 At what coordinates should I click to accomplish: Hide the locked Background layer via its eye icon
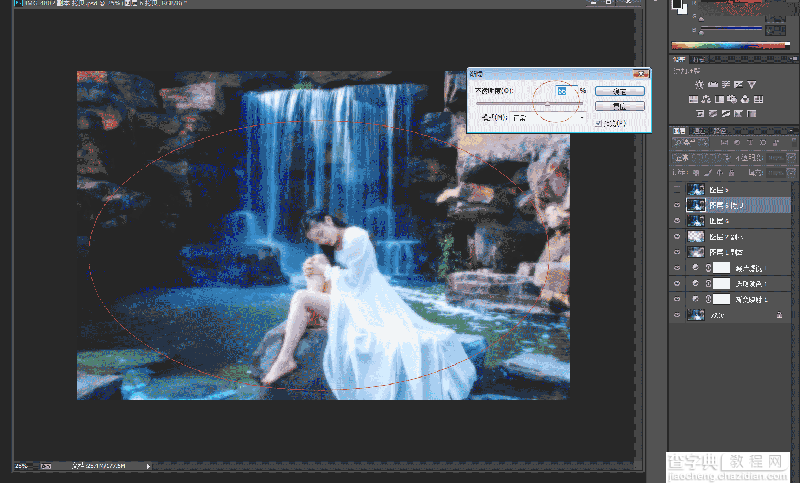(x=677, y=315)
